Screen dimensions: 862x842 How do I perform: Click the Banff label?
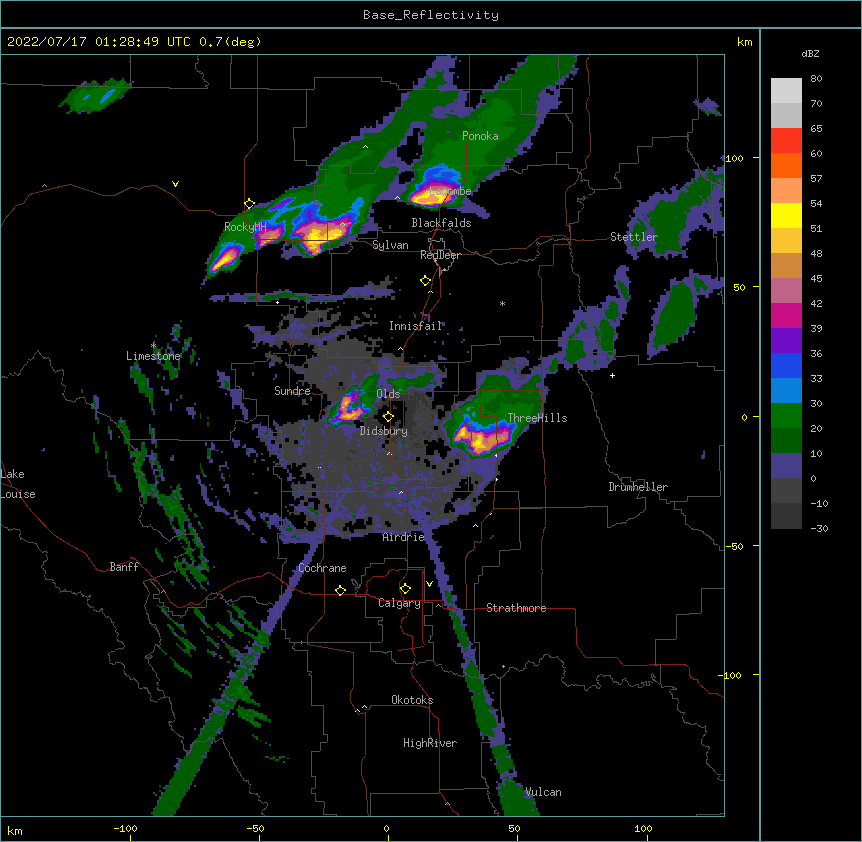[x=124, y=567]
